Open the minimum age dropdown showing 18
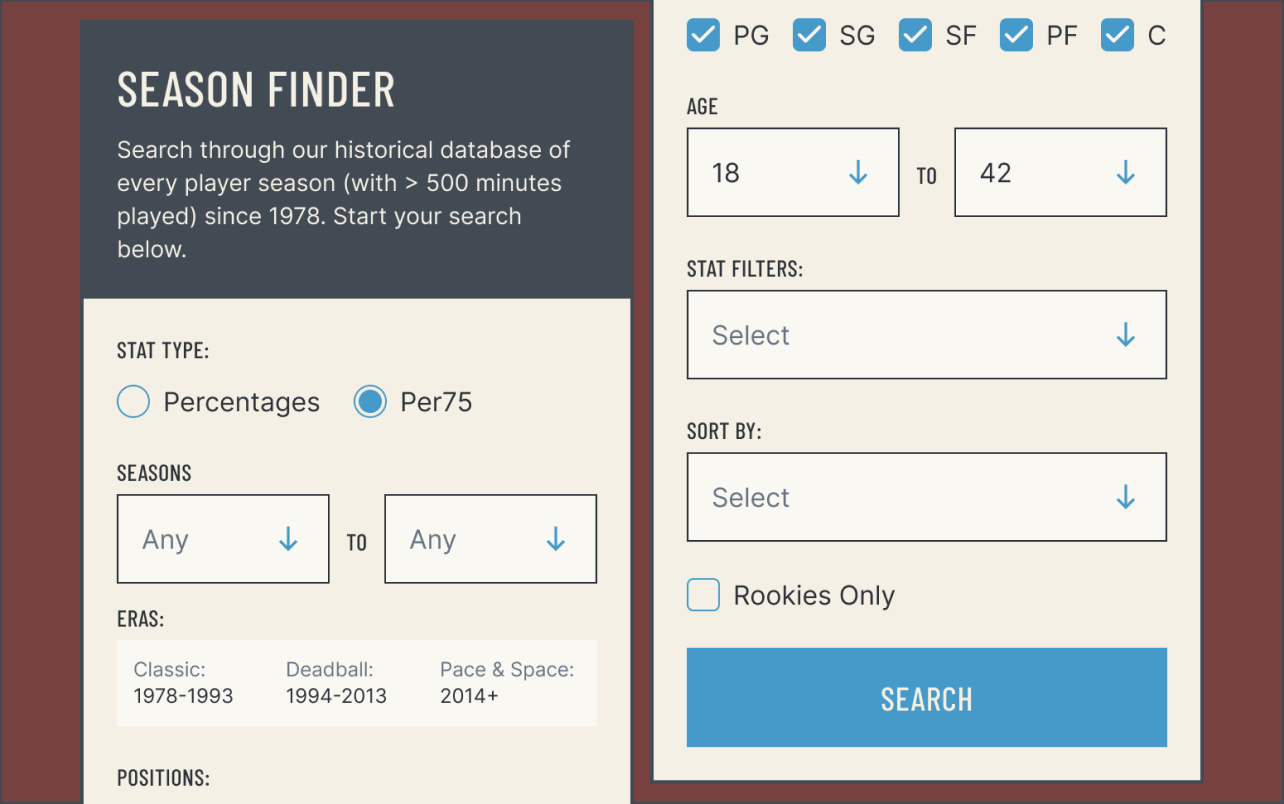 click(792, 172)
